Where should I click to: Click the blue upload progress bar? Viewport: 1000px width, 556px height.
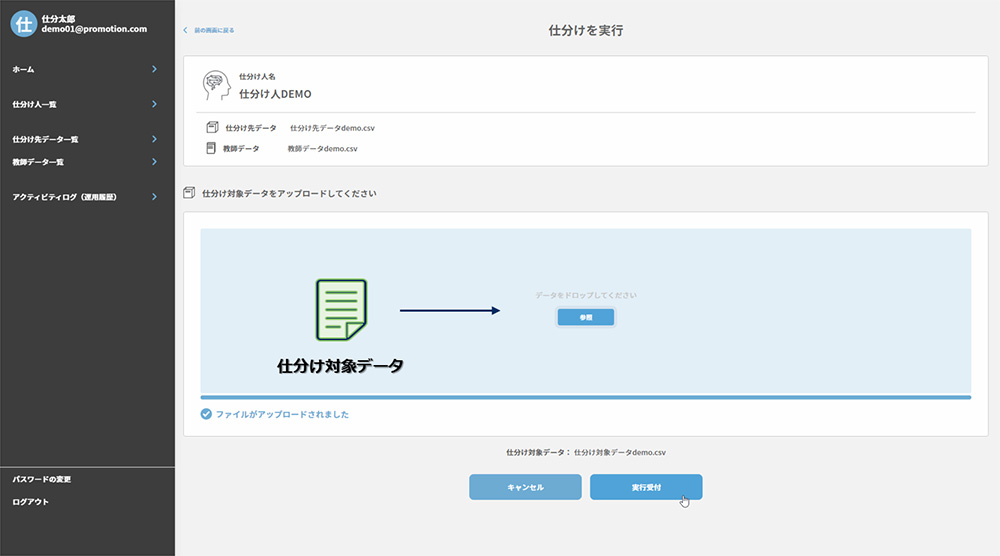pyautogui.click(x=585, y=397)
